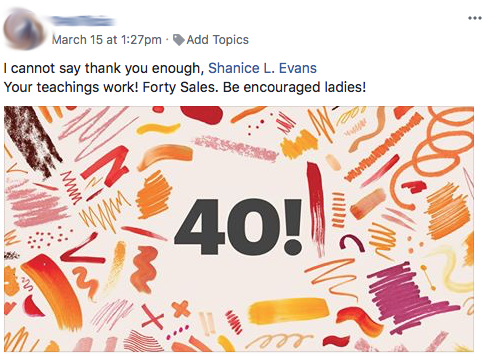Click the Add Topics link
Image resolution: width=492 pixels, height=361 pixels.
tap(217, 40)
